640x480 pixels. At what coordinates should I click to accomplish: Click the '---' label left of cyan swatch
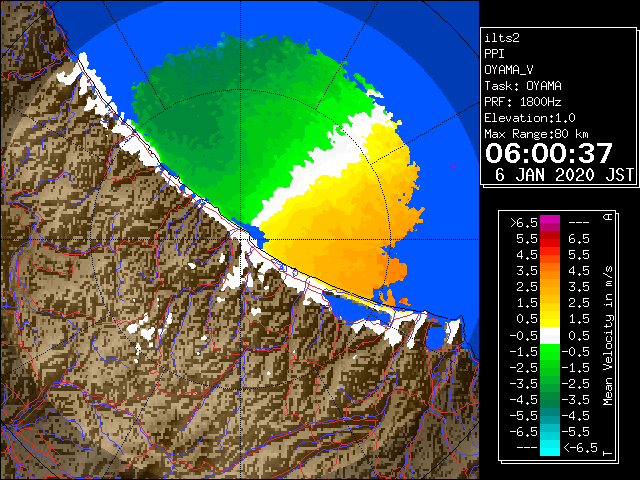pyautogui.click(x=527, y=448)
